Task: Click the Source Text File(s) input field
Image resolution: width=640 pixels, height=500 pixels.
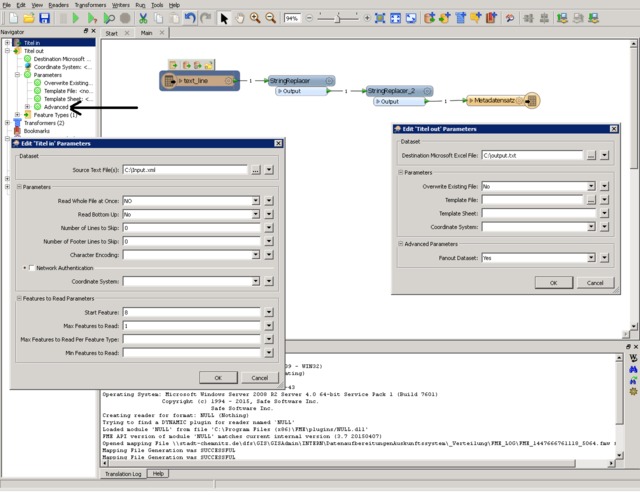Action: point(185,171)
